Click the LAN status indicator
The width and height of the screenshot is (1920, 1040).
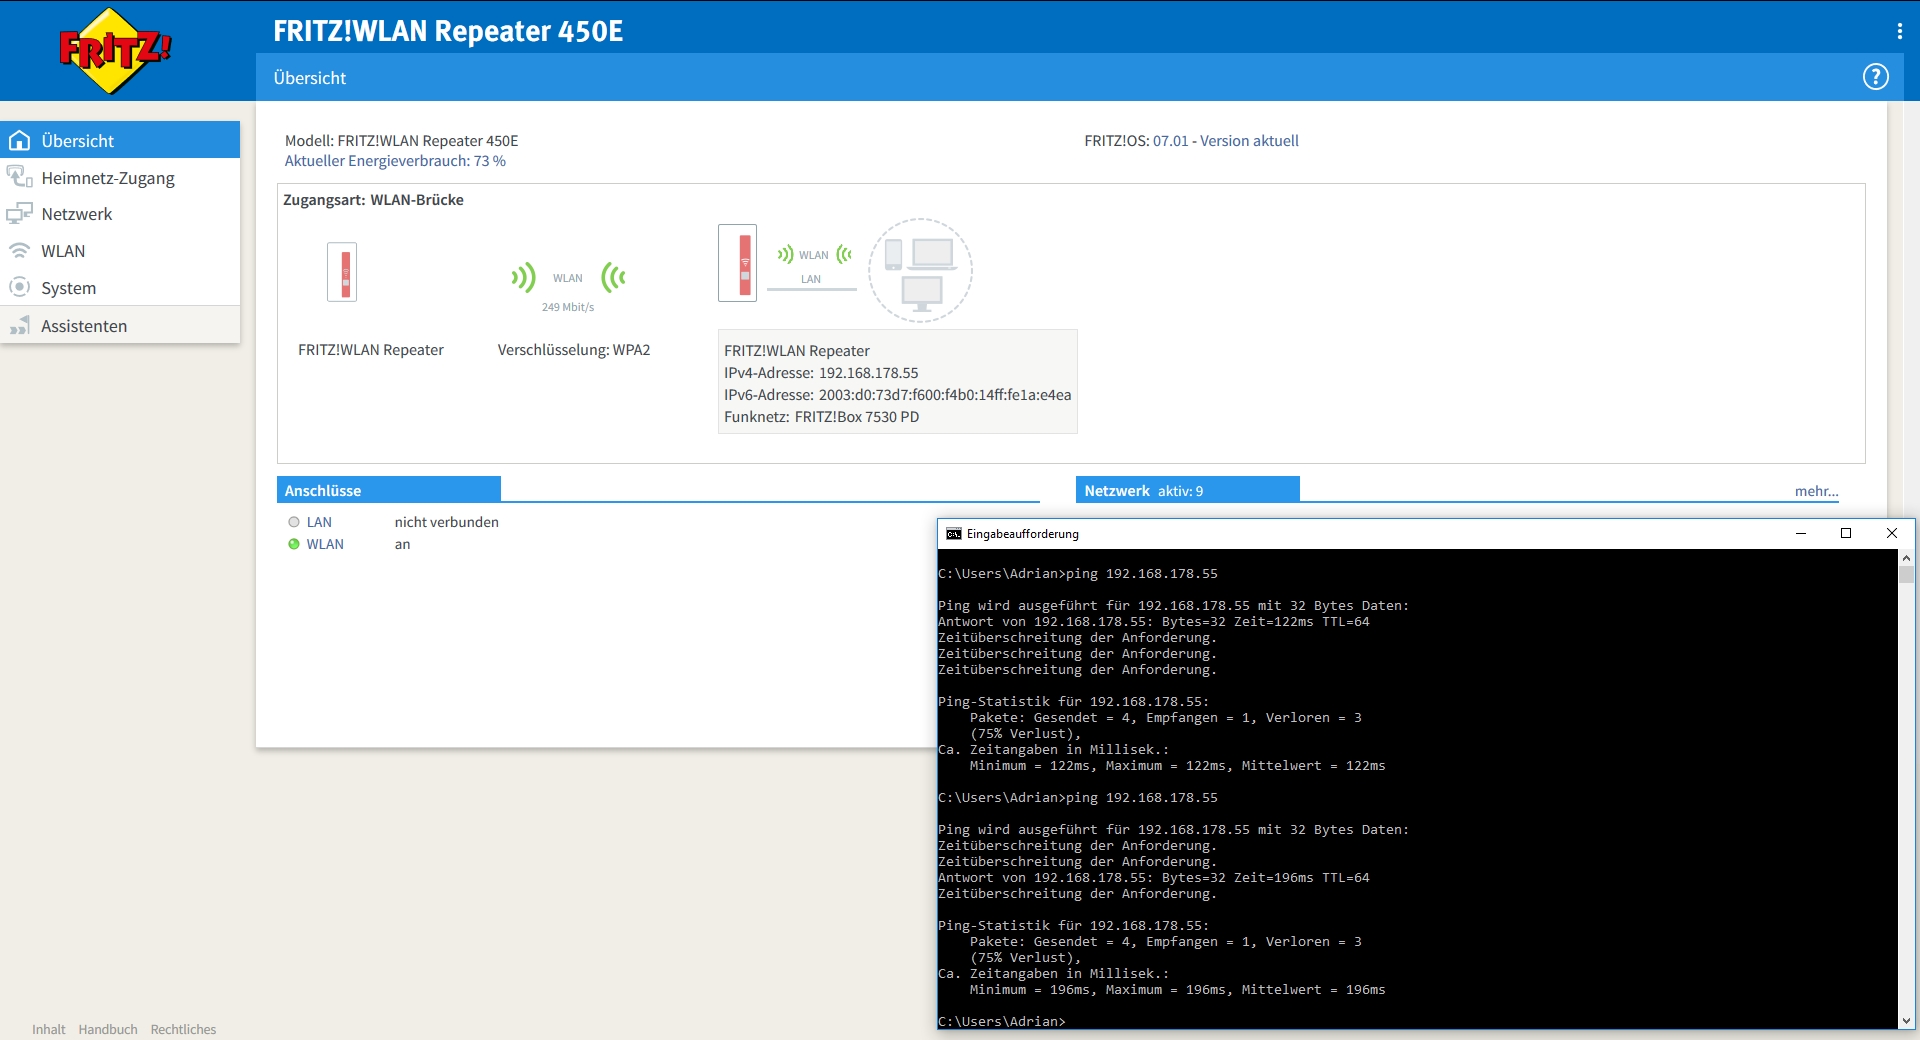pos(293,521)
